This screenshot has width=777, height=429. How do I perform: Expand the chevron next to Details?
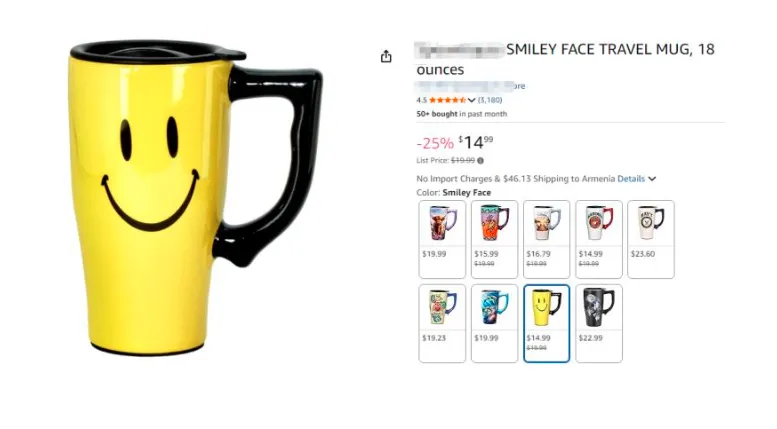[652, 179]
